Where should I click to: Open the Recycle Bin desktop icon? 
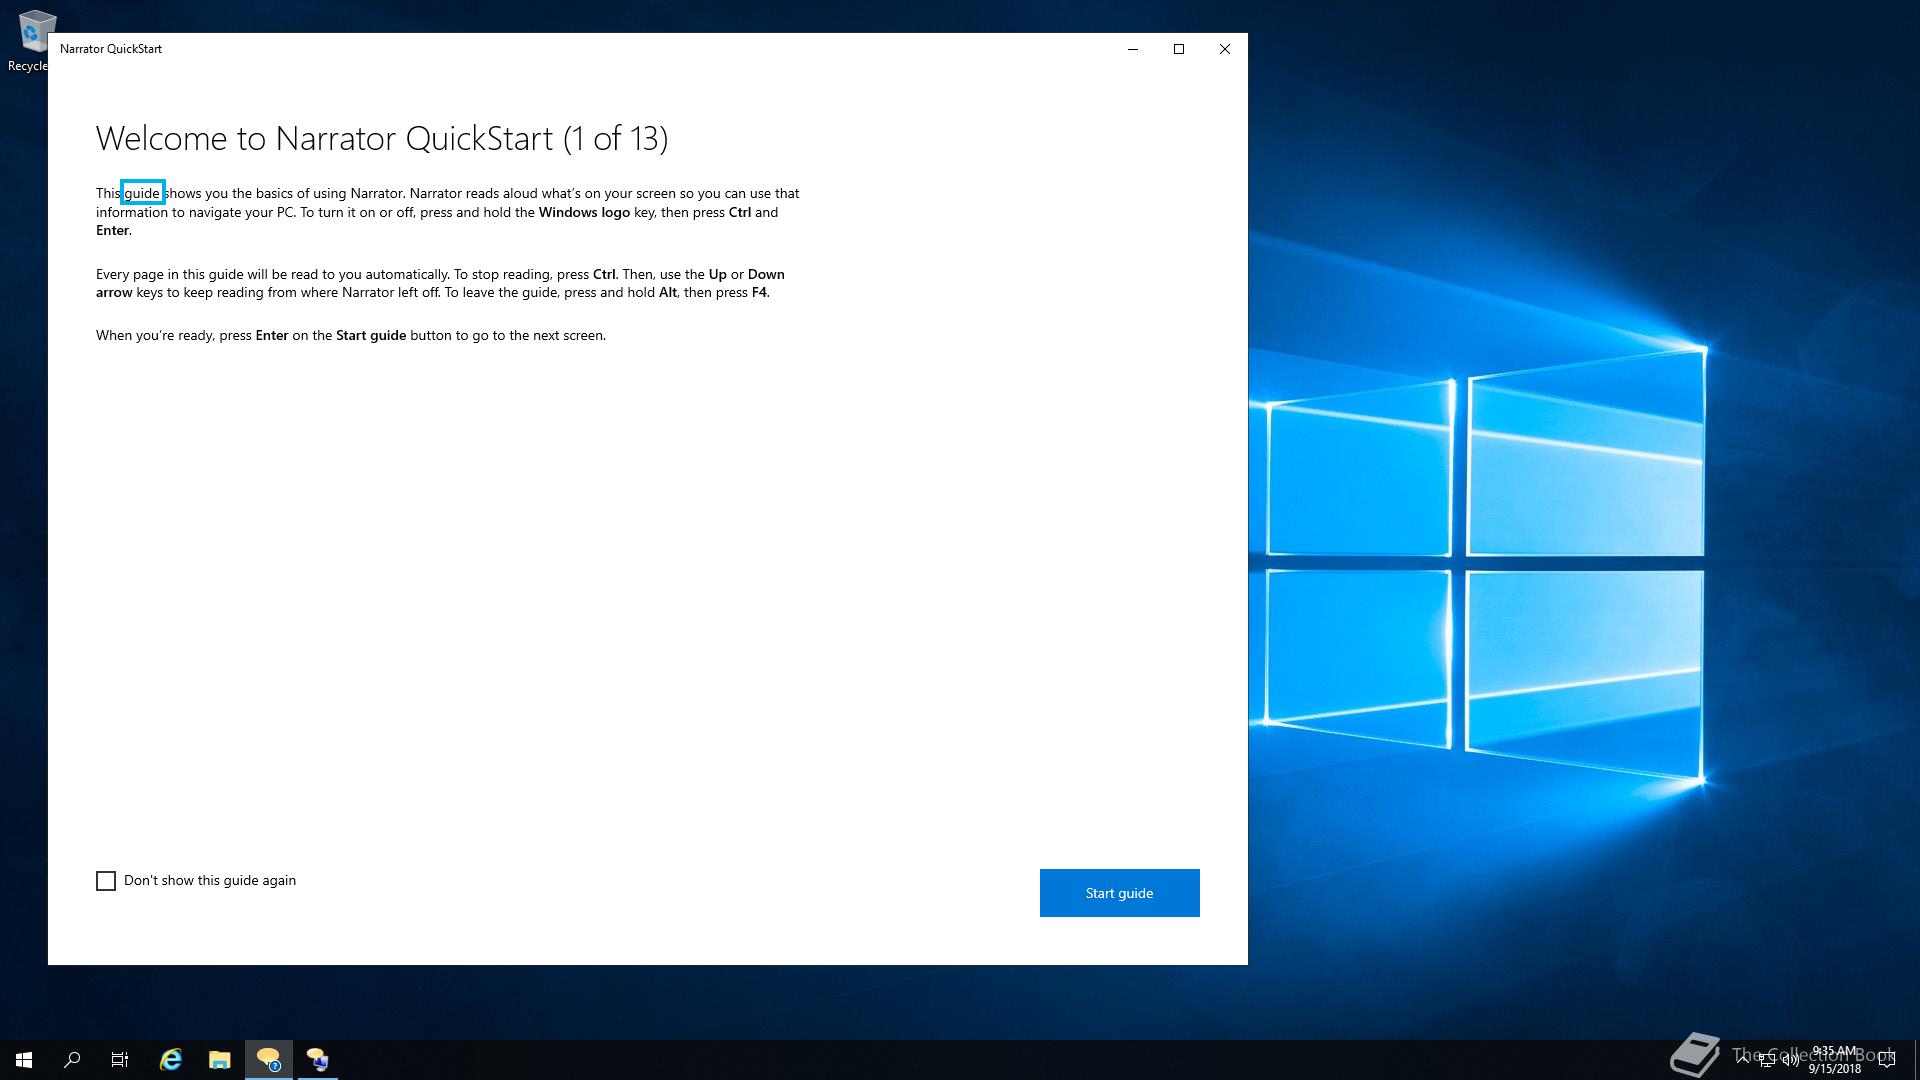pyautogui.click(x=30, y=40)
